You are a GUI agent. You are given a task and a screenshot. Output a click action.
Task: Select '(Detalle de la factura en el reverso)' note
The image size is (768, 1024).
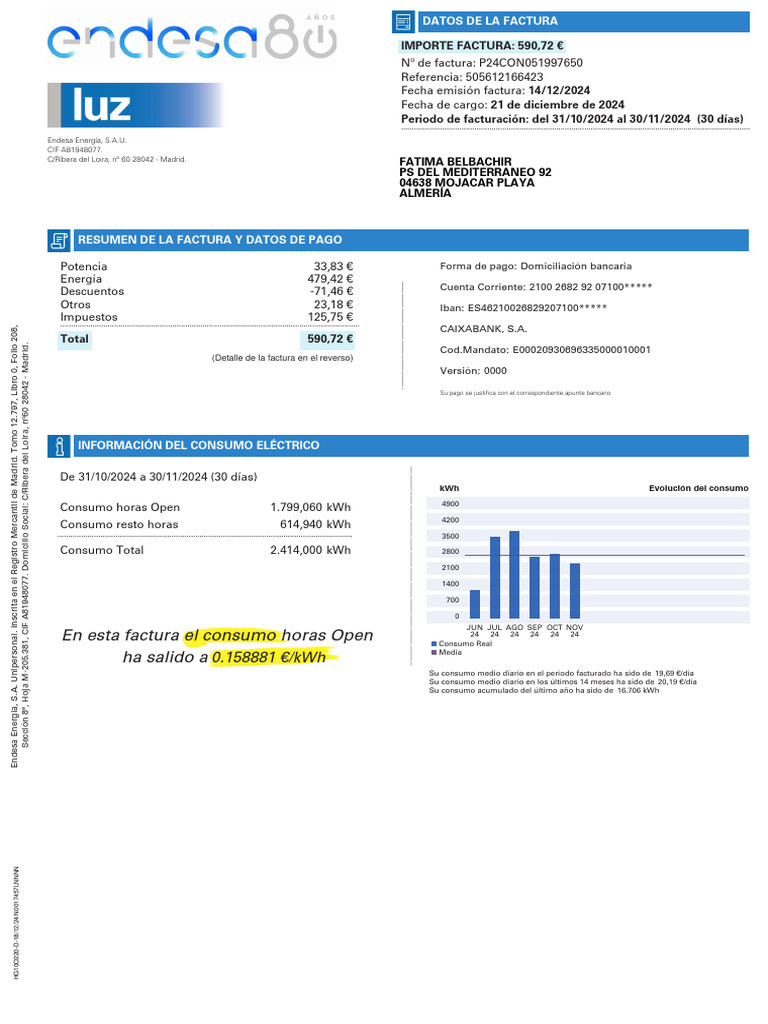[x=282, y=359]
